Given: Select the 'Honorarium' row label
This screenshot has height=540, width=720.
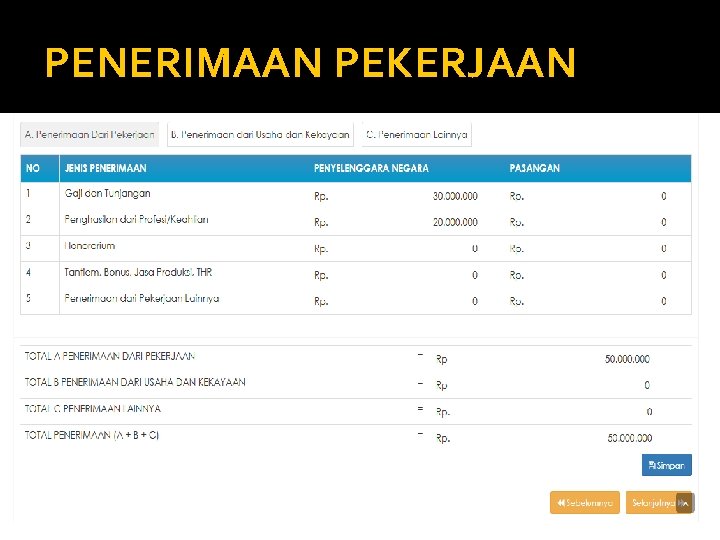Looking at the screenshot, I should (90, 246).
